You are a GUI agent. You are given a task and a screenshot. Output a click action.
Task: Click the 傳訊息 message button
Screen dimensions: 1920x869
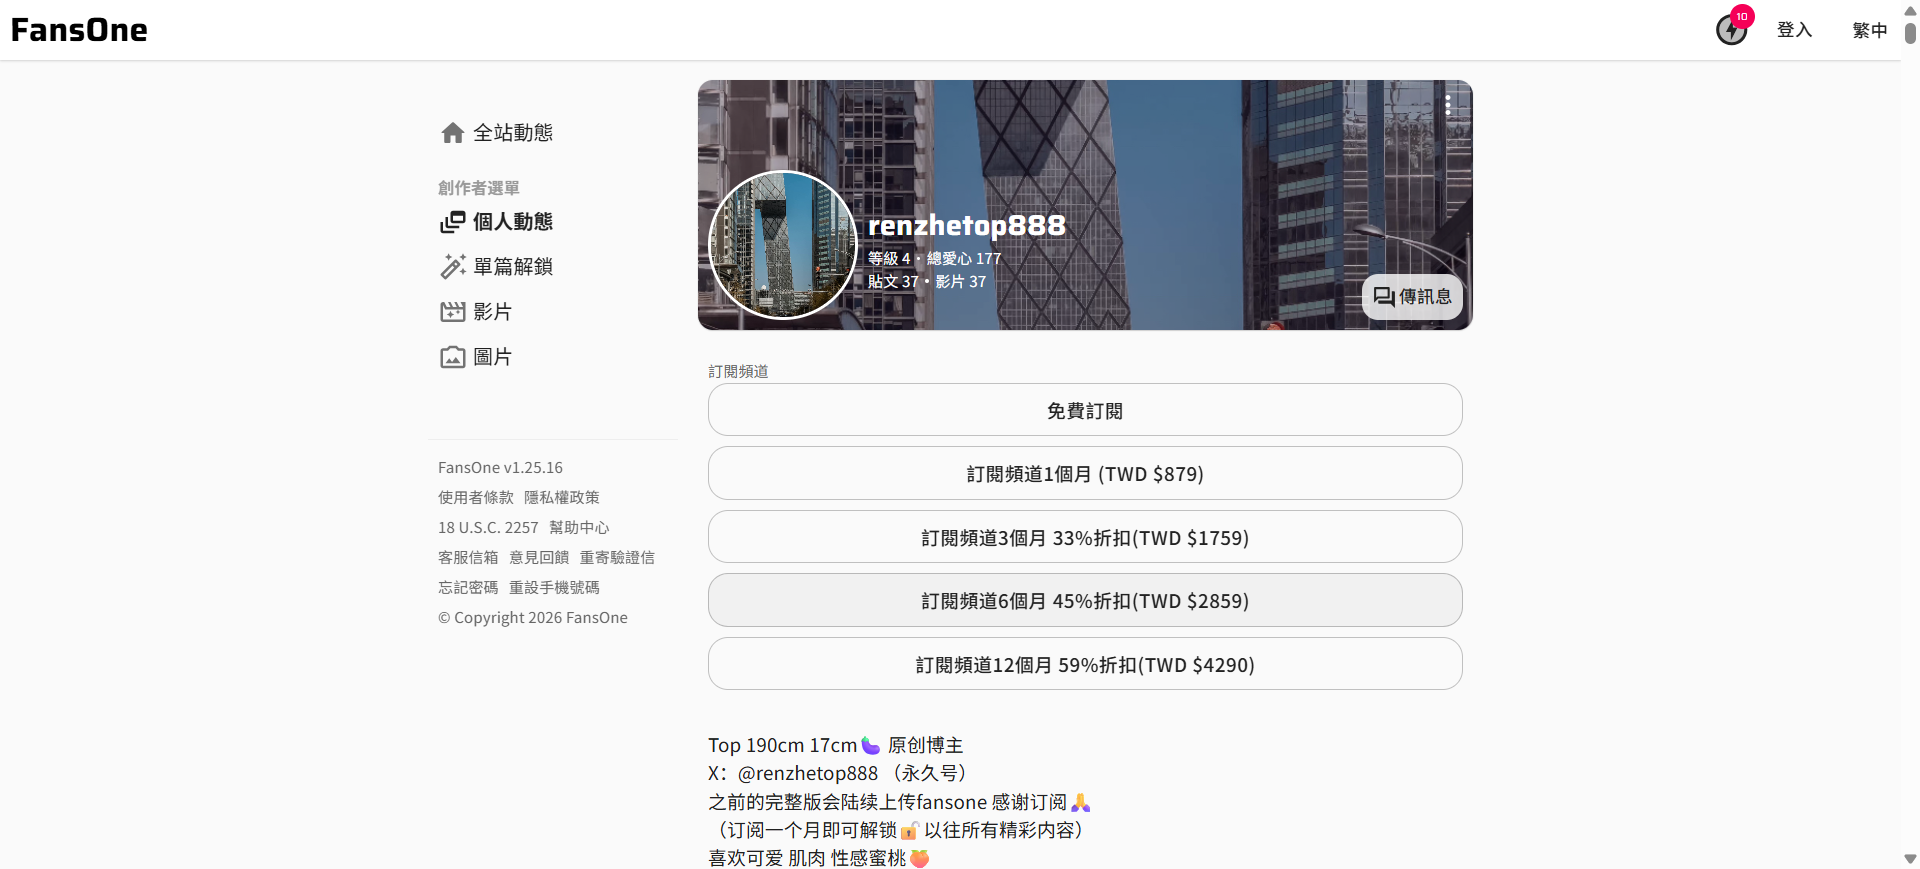pyautogui.click(x=1412, y=297)
